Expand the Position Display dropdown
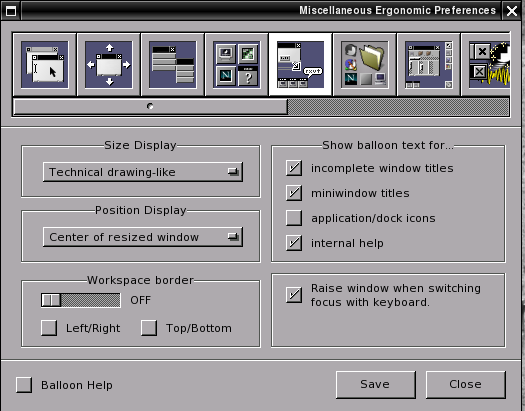This screenshot has width=525, height=411. [143, 237]
